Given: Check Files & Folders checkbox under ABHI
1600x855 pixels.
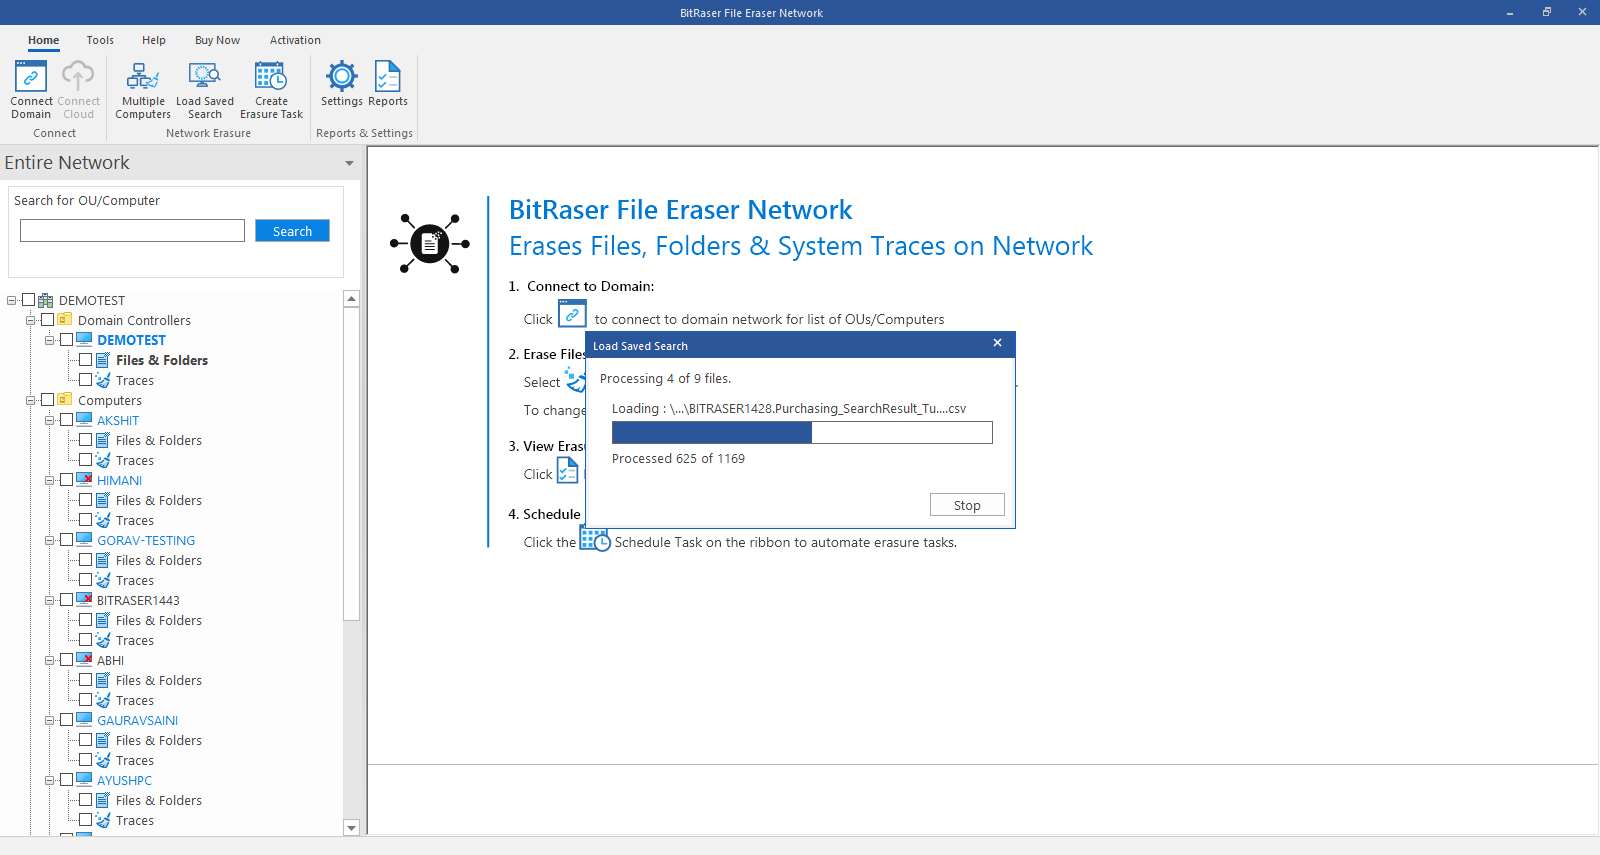Looking at the screenshot, I should coord(85,680).
